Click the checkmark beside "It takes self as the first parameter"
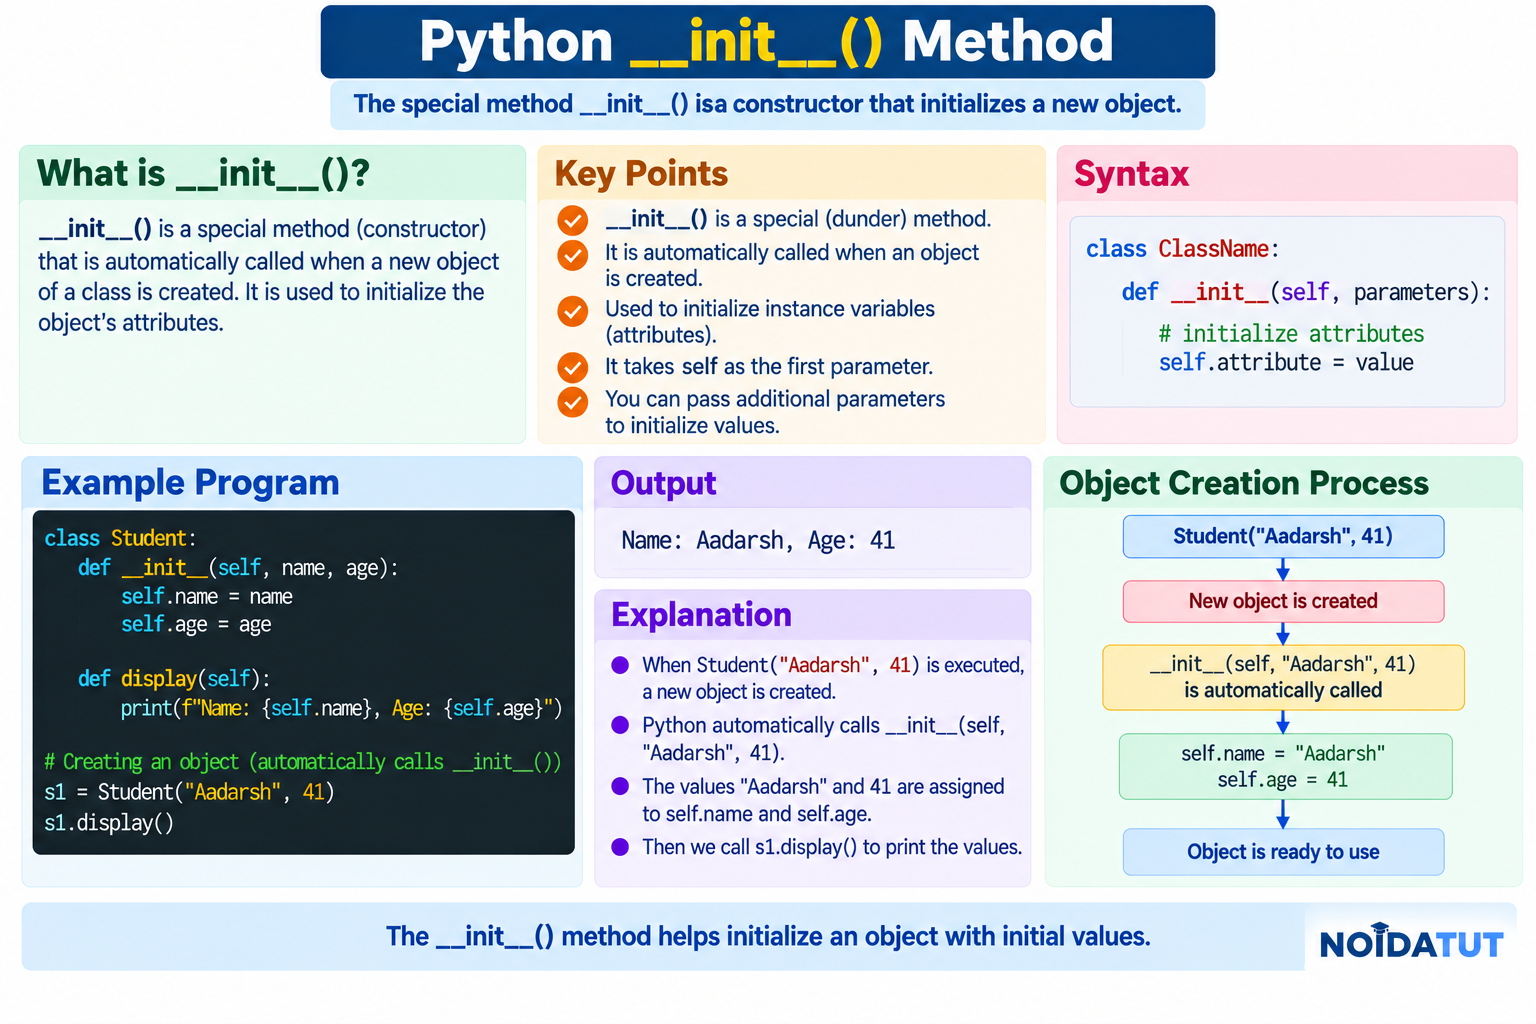 [x=573, y=368]
